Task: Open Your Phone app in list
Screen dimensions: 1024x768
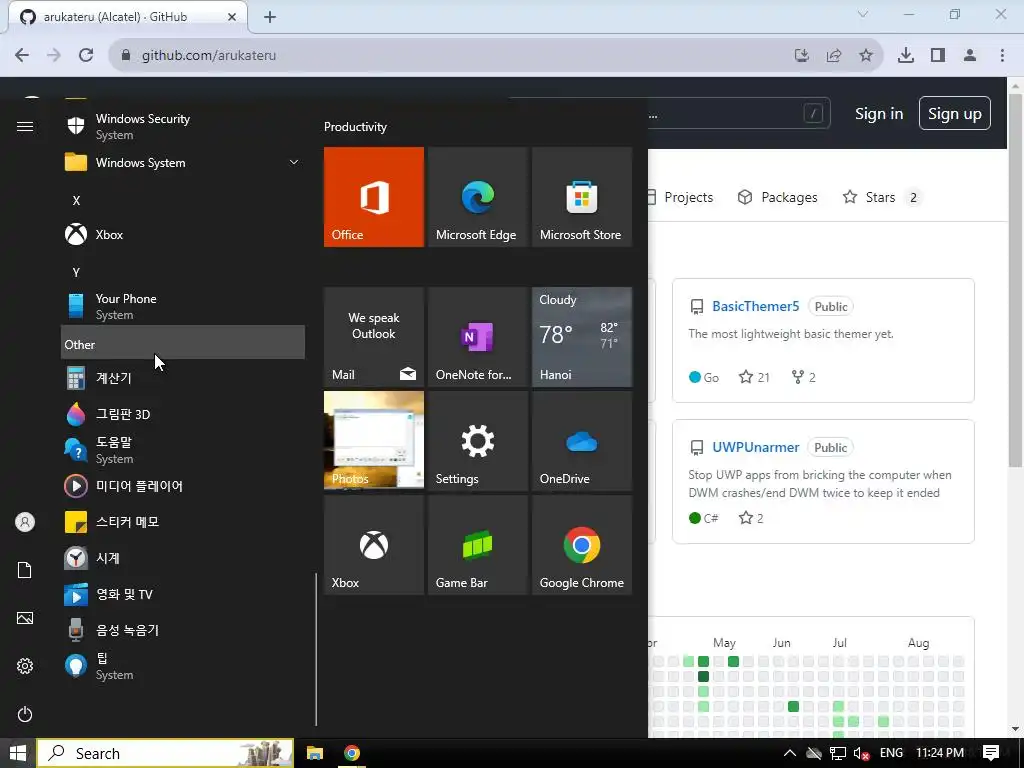Action: tap(183, 306)
